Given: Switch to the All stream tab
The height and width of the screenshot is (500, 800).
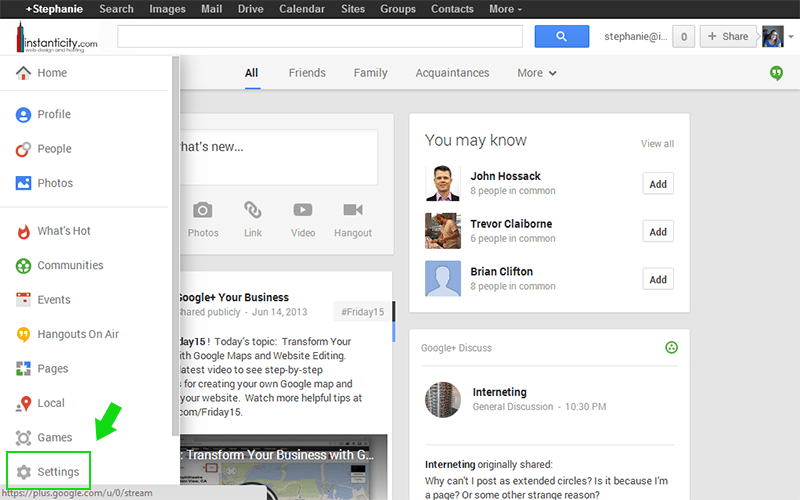Looking at the screenshot, I should [252, 73].
